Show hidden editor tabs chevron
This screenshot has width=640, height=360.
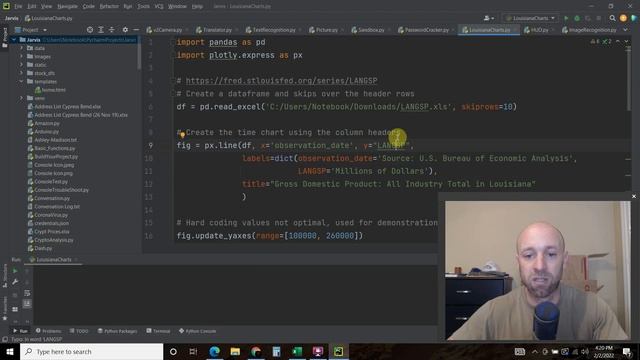(x=625, y=30)
